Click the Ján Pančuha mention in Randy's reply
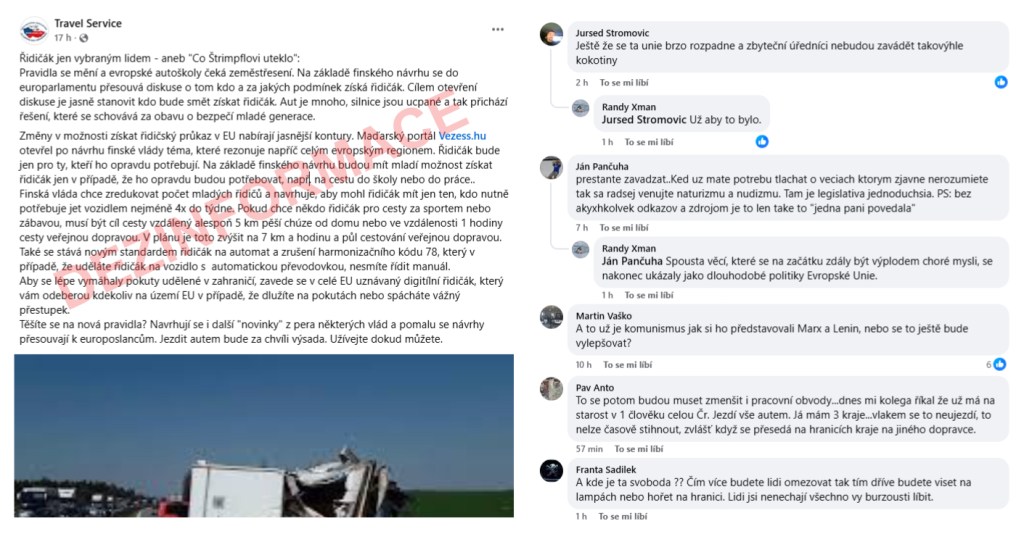Screen dimensions: 1024x542 point(632,261)
